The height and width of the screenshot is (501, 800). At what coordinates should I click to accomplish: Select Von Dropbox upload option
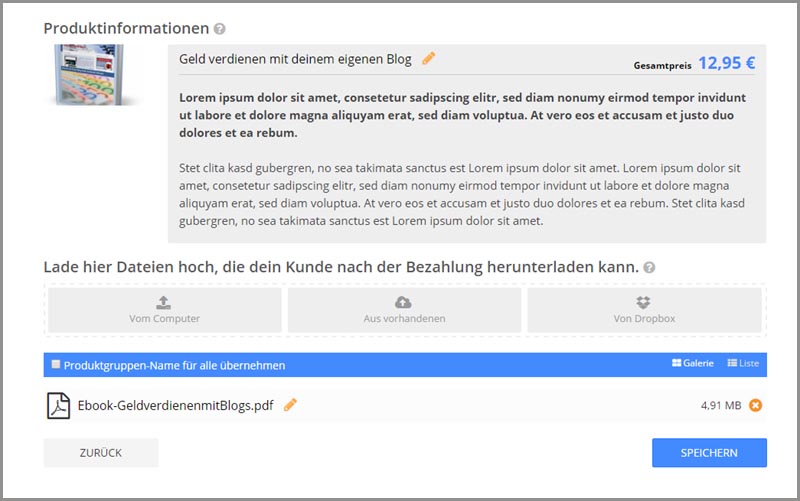point(644,309)
